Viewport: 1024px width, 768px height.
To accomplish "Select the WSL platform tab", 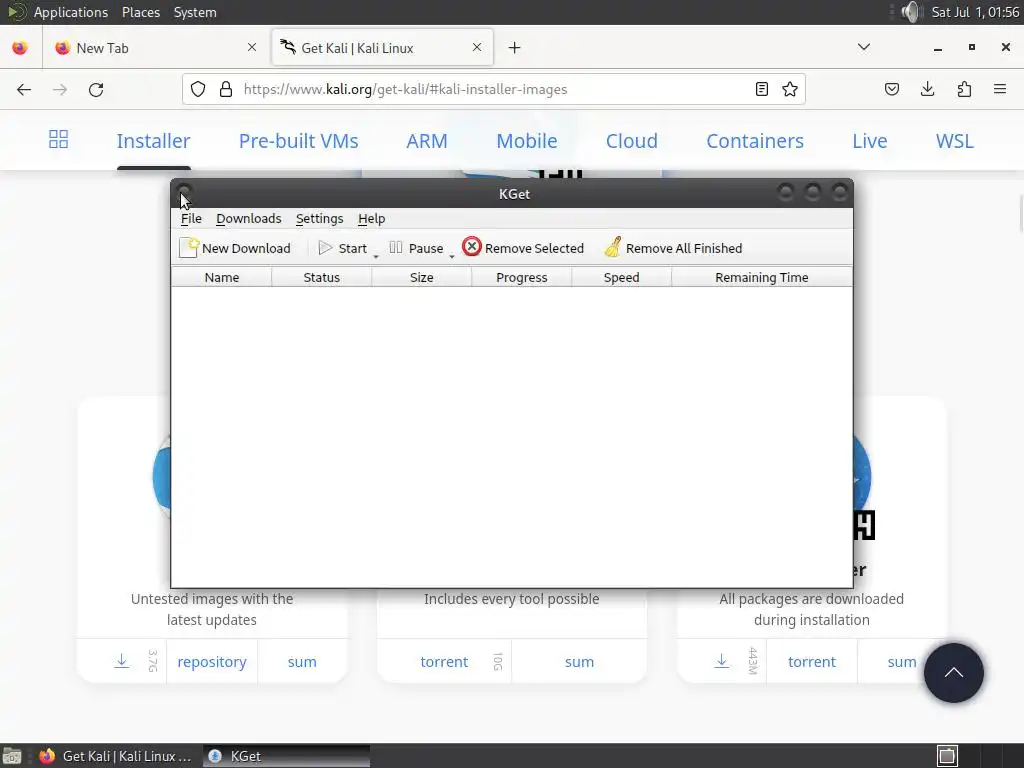I will pos(955,141).
